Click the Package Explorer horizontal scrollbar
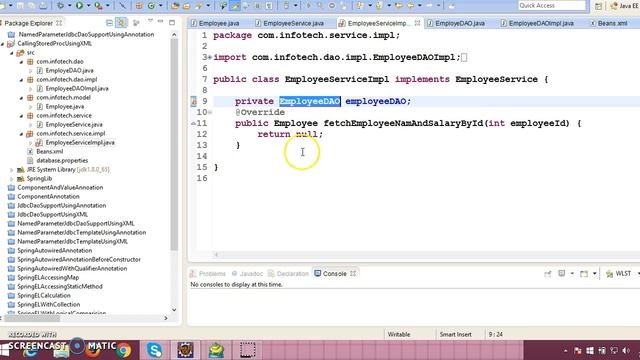Image resolution: width=640 pixels, height=360 pixels. click(31, 318)
